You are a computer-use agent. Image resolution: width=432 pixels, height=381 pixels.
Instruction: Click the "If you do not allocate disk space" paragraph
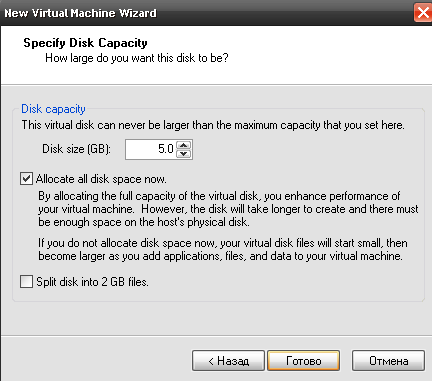tap(223, 249)
